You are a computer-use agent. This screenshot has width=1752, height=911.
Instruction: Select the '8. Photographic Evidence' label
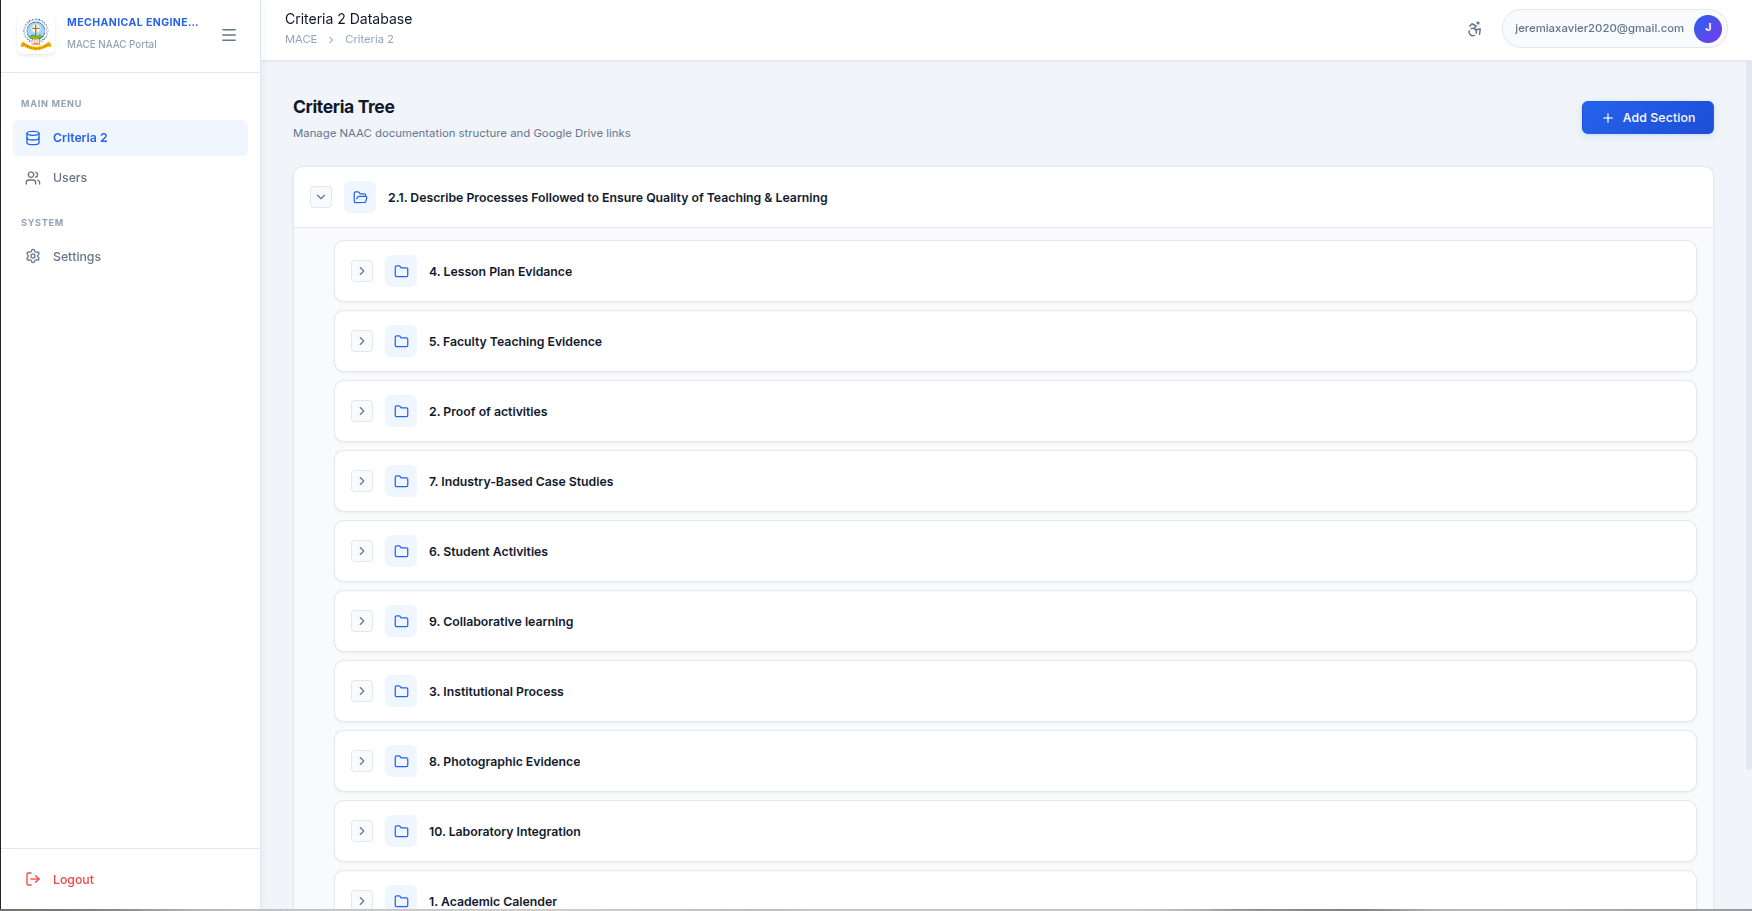[x=504, y=762]
